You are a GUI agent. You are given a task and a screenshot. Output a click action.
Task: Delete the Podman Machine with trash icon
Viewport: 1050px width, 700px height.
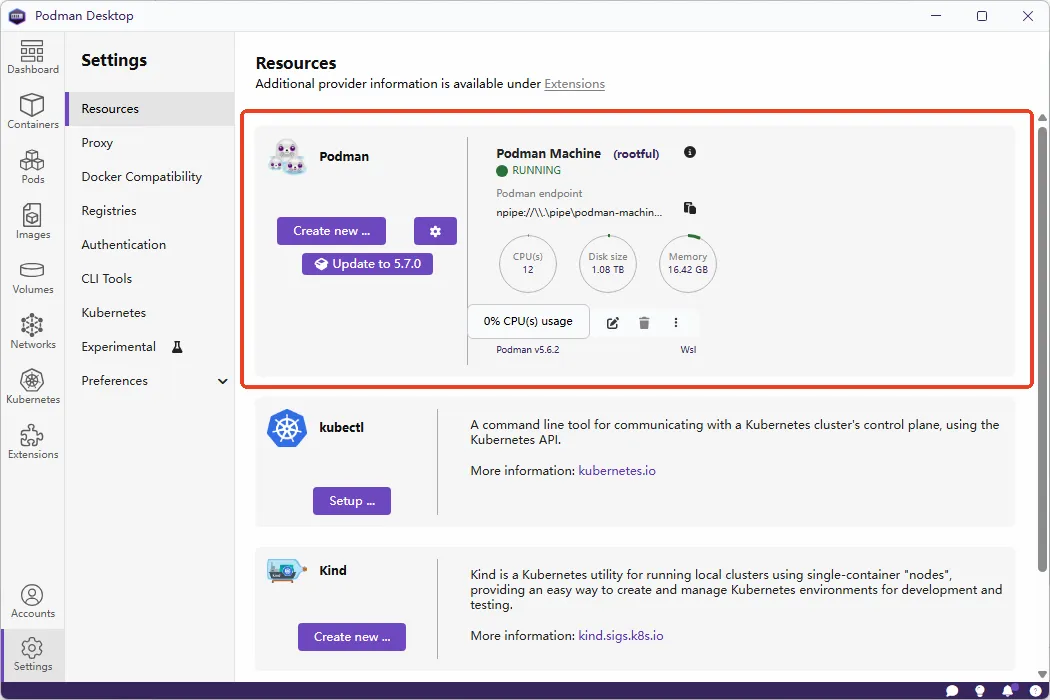pos(644,323)
